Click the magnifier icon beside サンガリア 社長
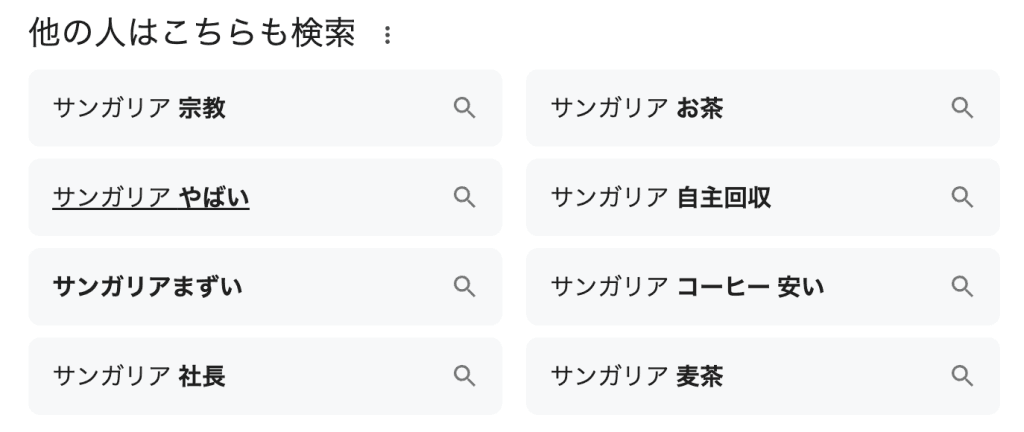1024x432 pixels. [x=464, y=376]
